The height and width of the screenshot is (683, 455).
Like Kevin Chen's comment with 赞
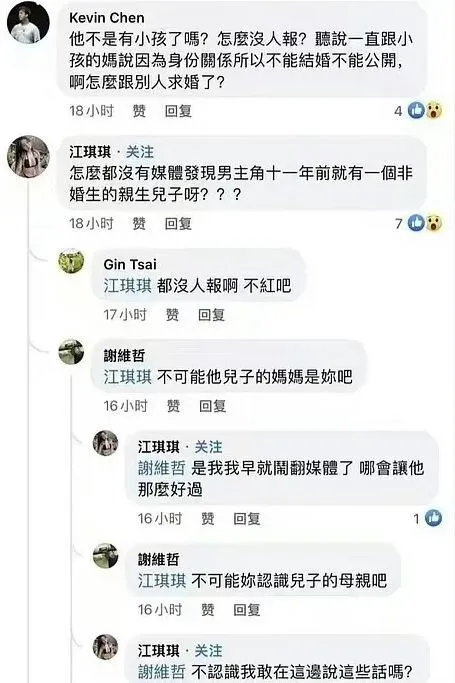139,111
